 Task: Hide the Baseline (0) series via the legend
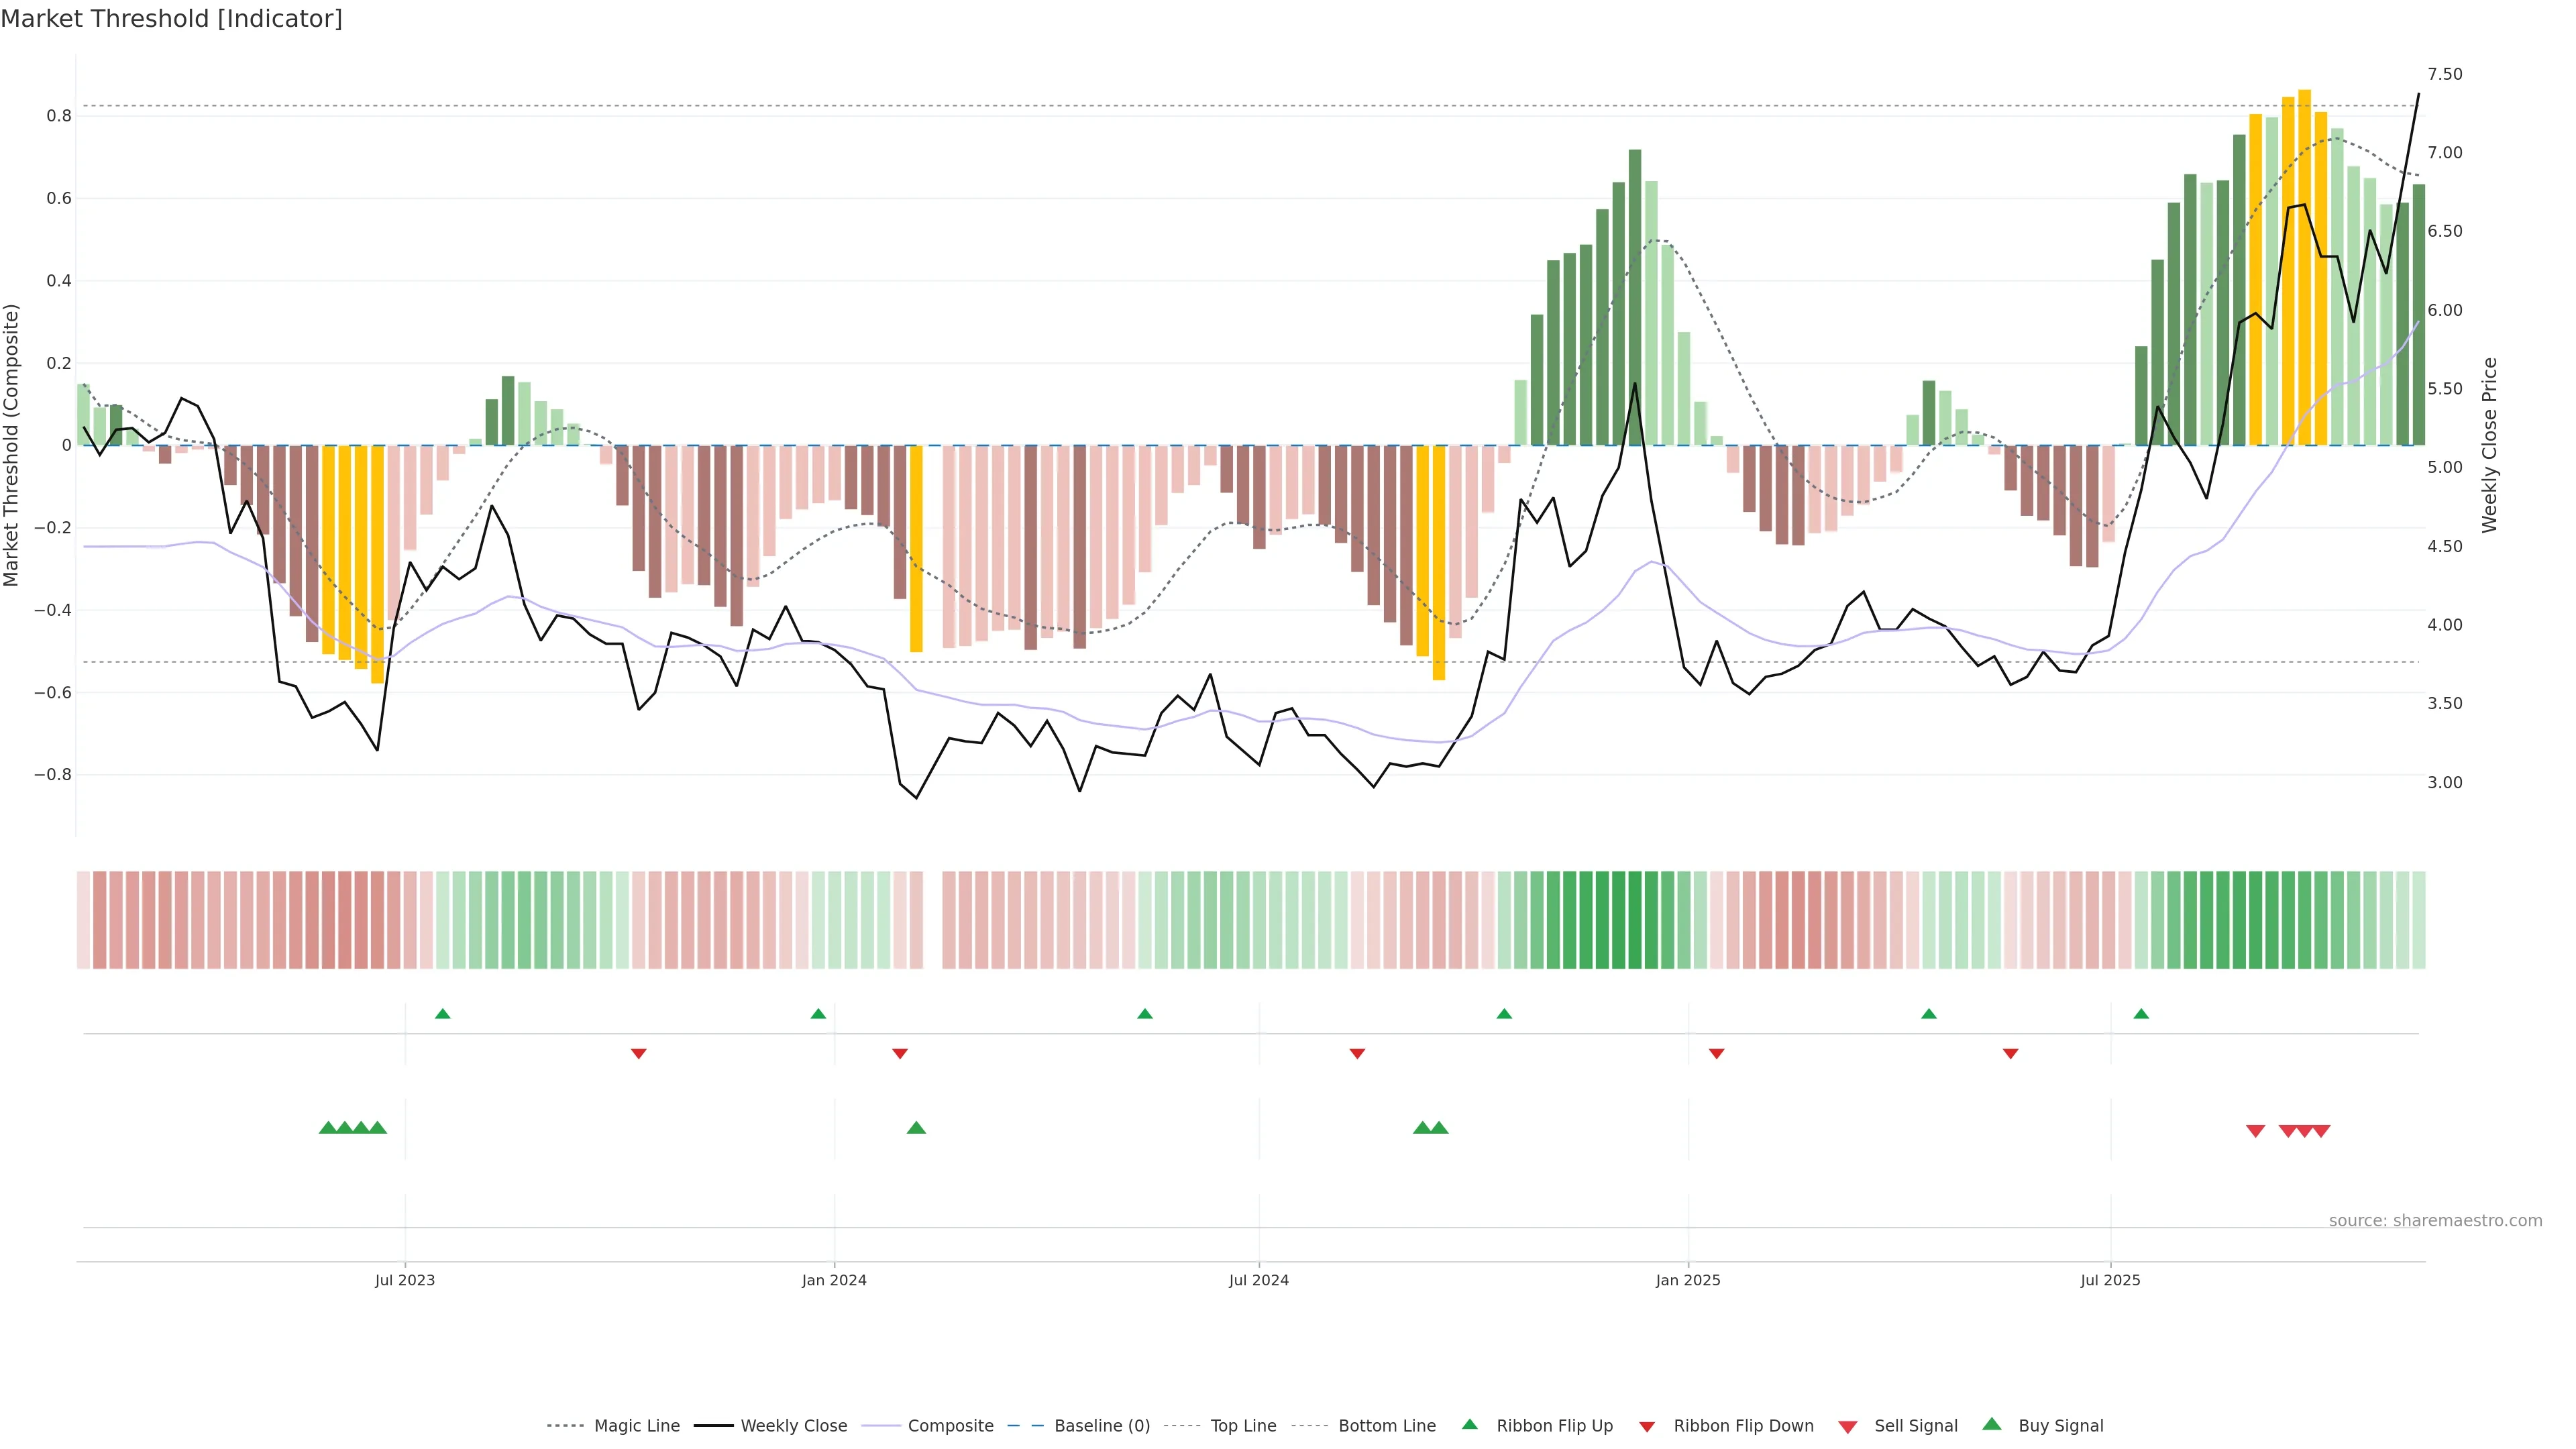[1101, 1426]
